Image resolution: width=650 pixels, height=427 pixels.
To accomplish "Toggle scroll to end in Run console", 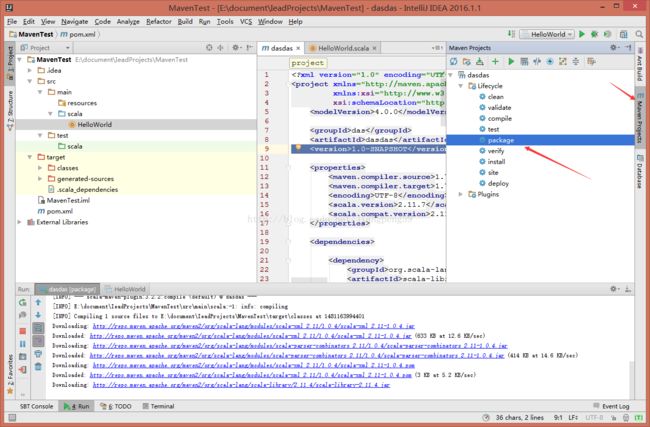I will [38, 341].
